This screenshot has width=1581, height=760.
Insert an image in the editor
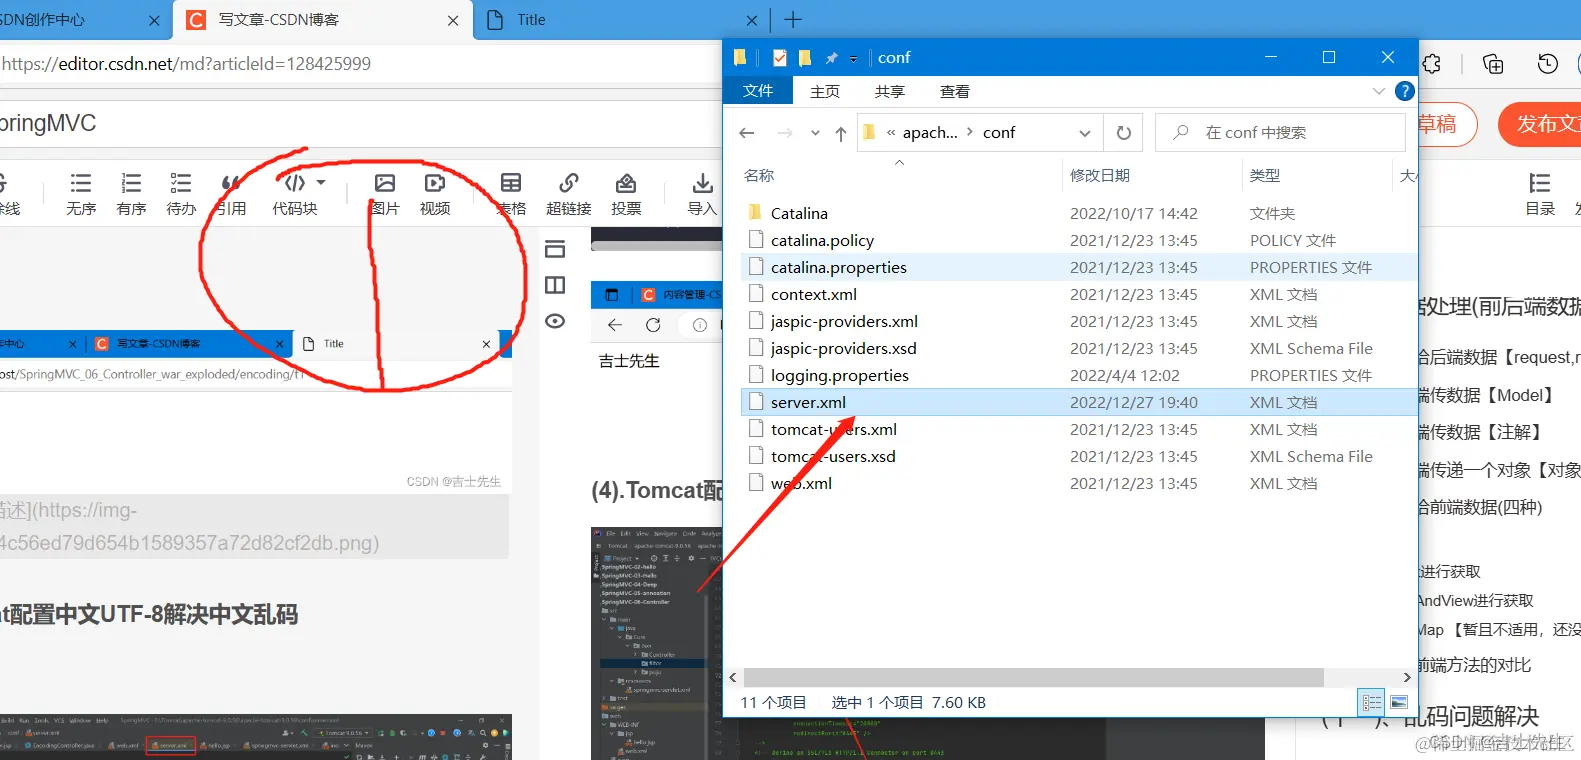pos(385,194)
